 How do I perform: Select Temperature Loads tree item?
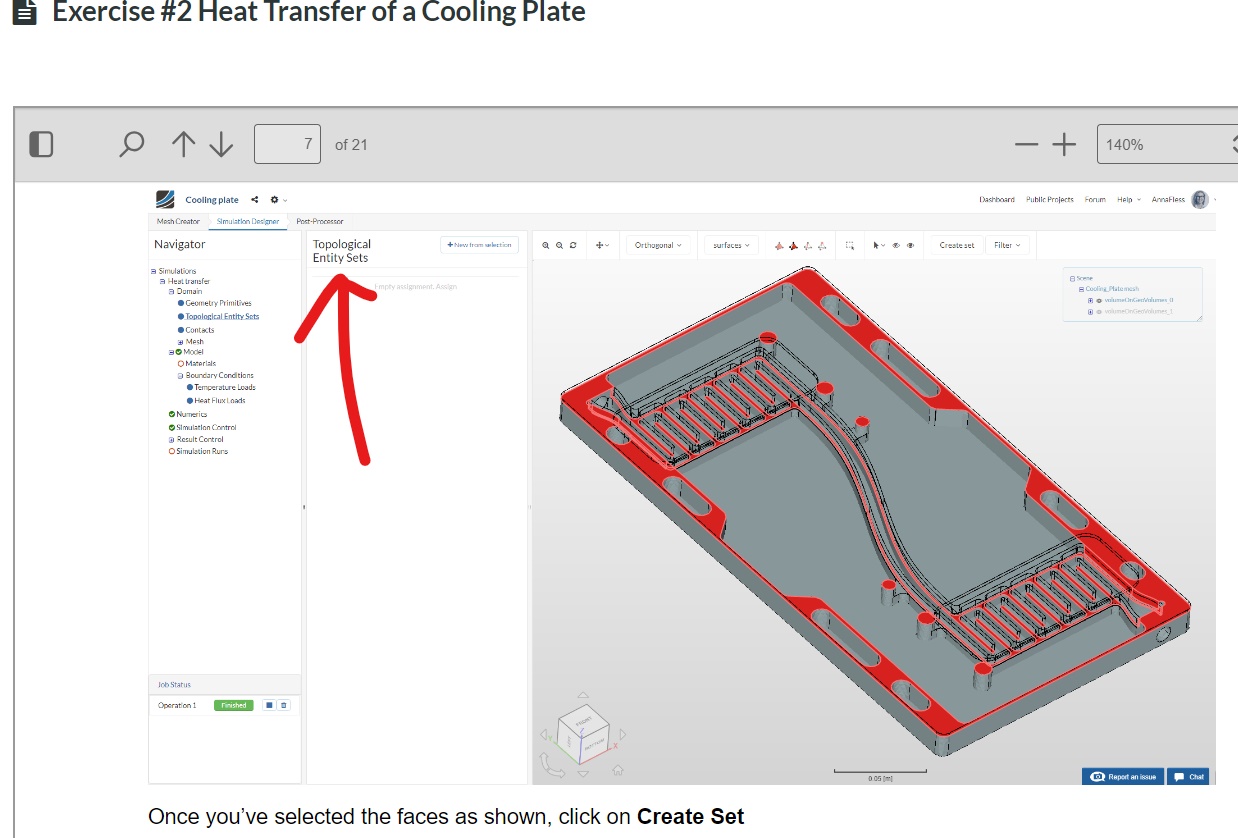(224, 388)
